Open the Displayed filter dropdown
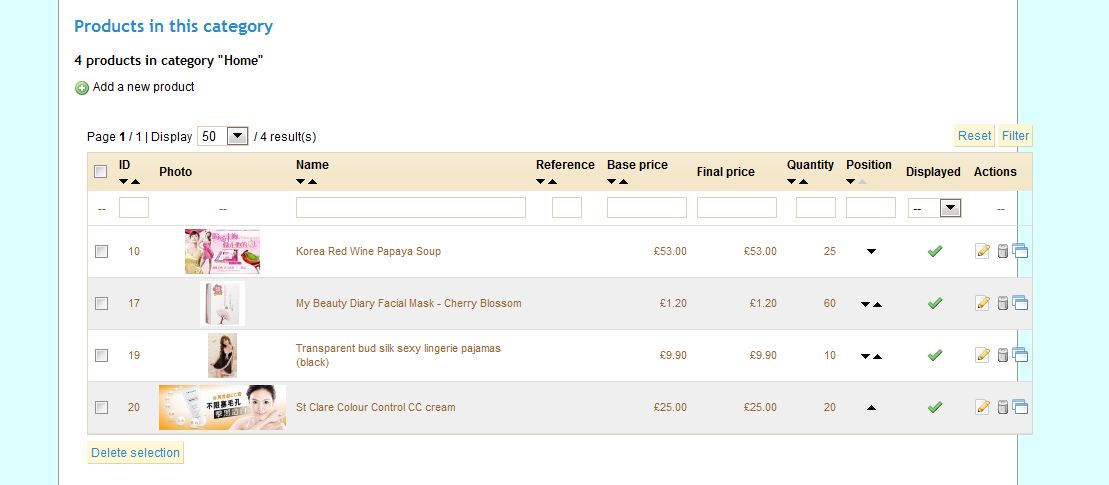The image size is (1109, 485). (x=934, y=208)
